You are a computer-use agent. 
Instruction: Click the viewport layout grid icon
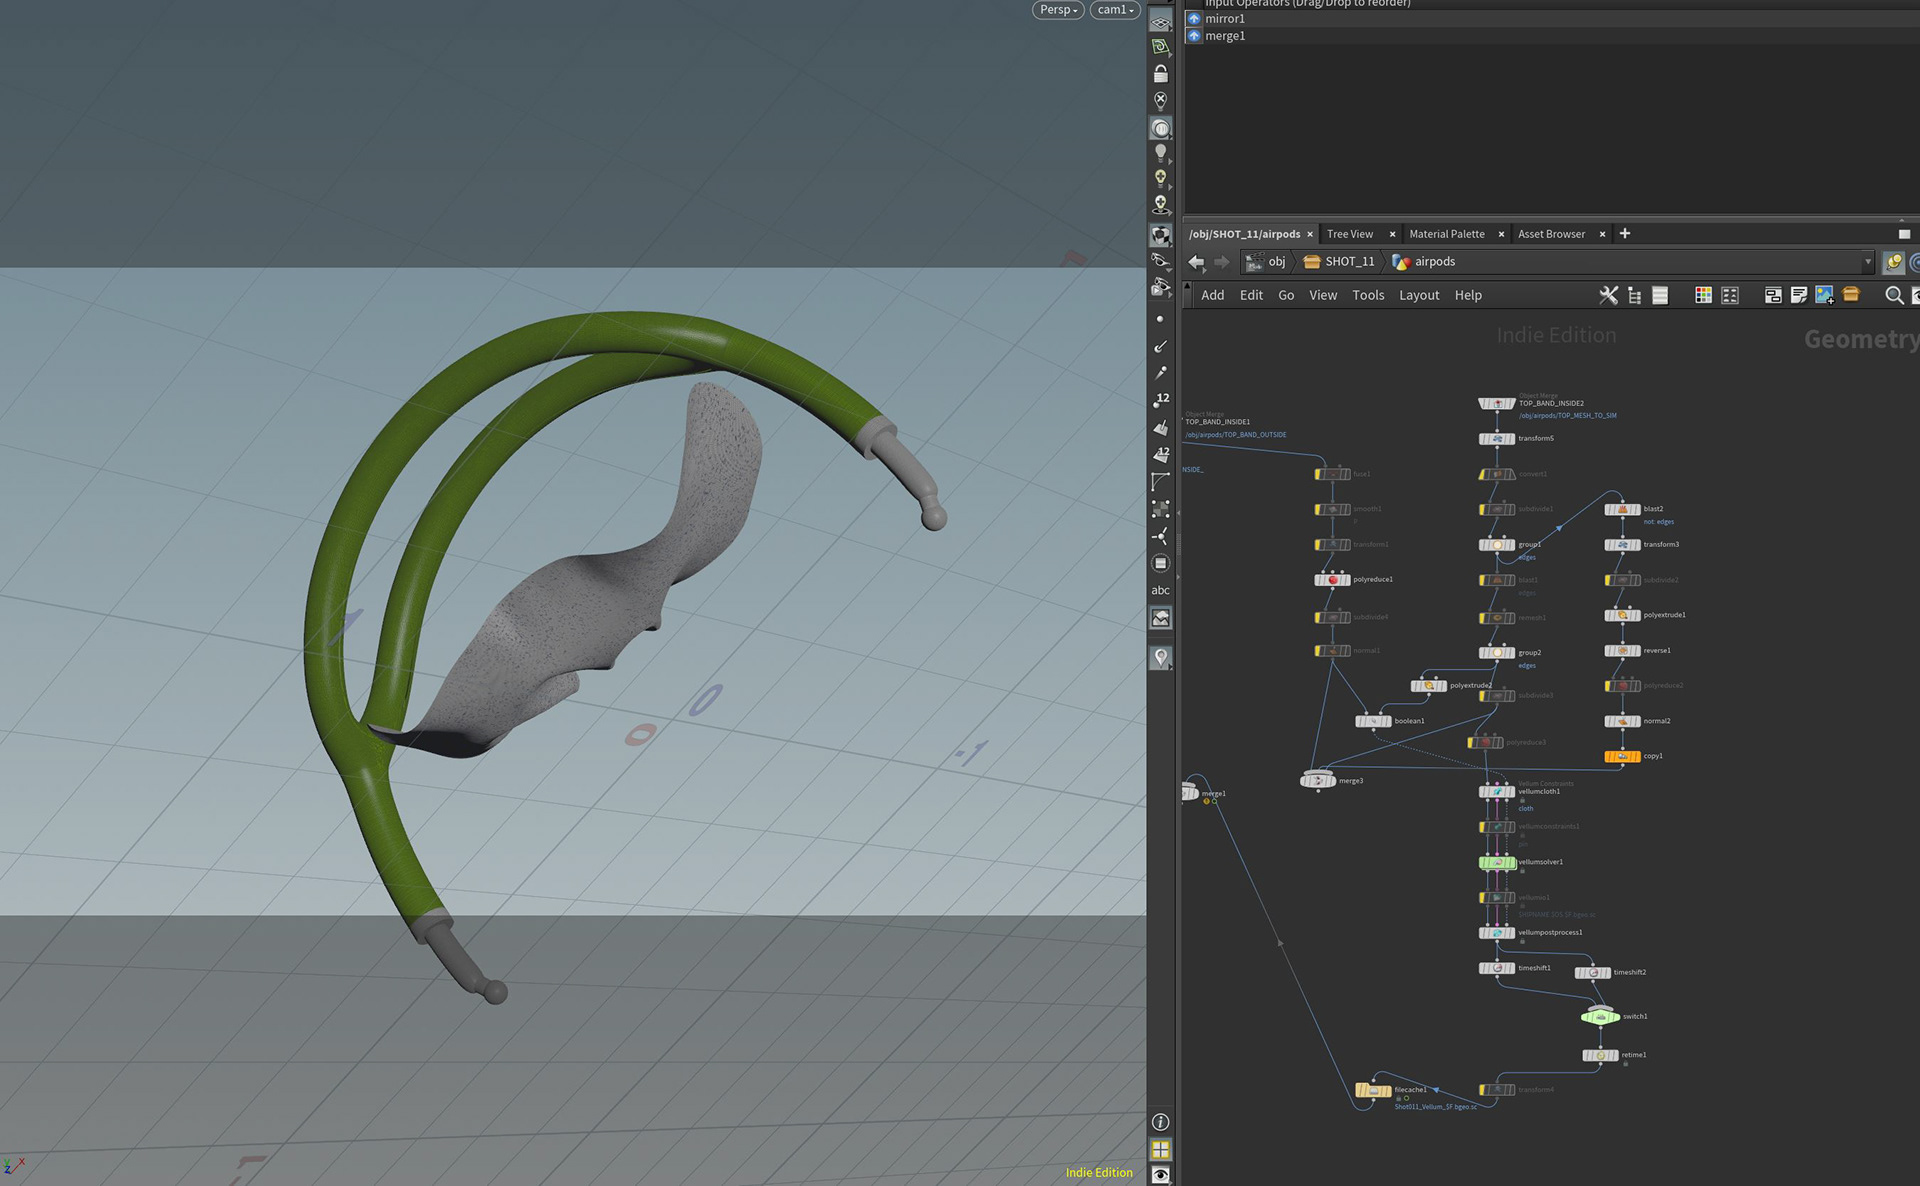(1160, 1149)
